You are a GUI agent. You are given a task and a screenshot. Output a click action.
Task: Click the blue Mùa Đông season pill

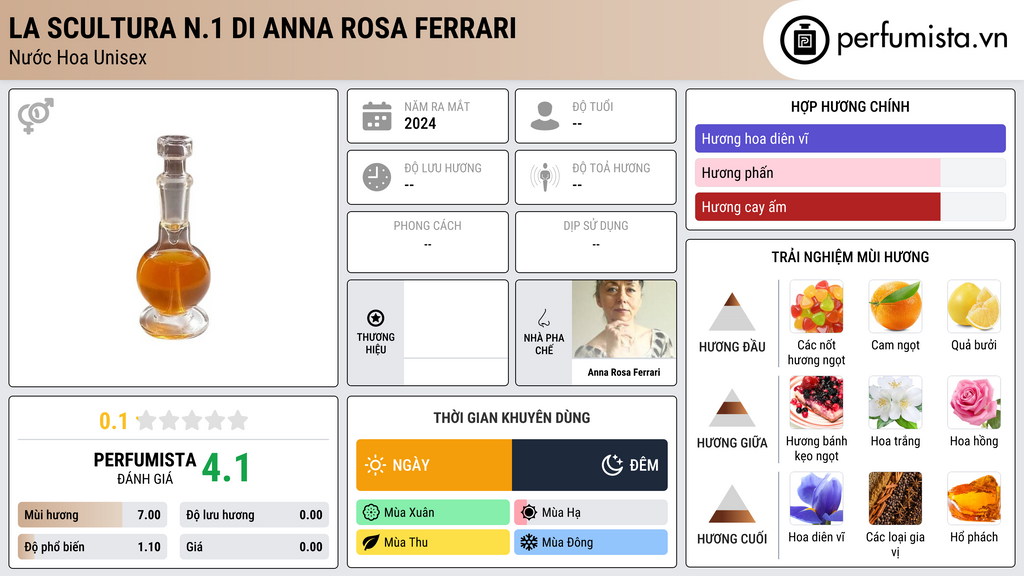pyautogui.click(x=591, y=542)
